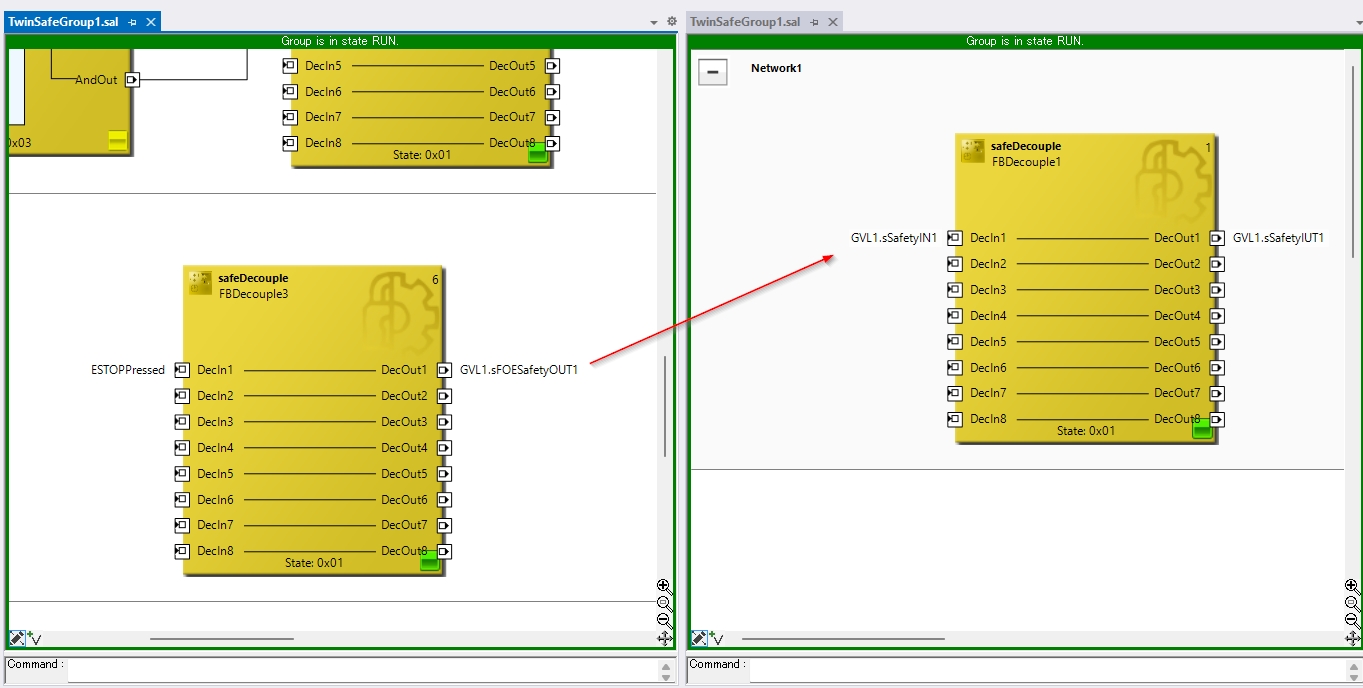The width and height of the screenshot is (1363, 688).
Task: Click the edit pencil icon in left editor
Action: [x=17, y=638]
